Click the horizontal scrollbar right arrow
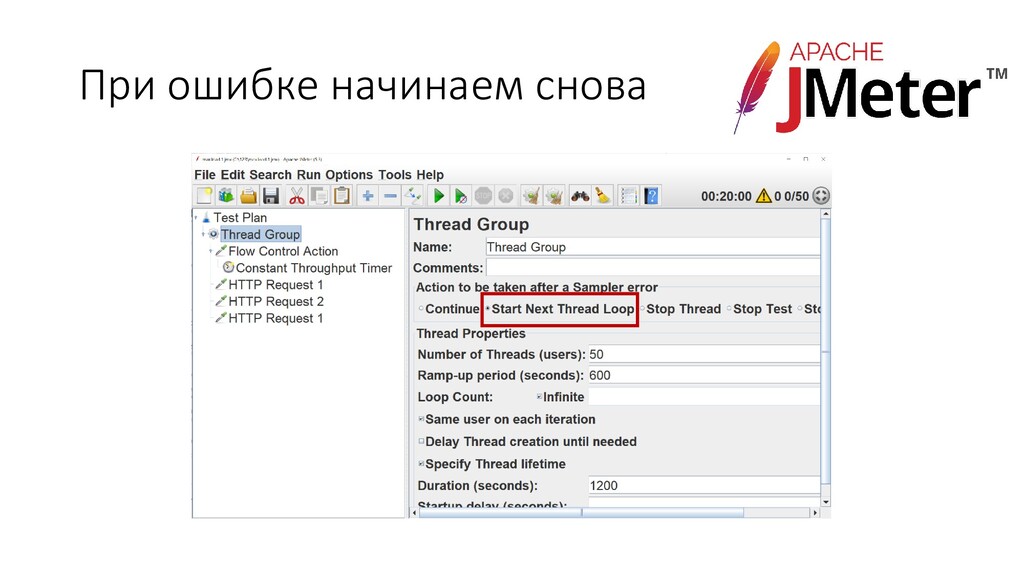The height and width of the screenshot is (576, 1024). click(815, 513)
